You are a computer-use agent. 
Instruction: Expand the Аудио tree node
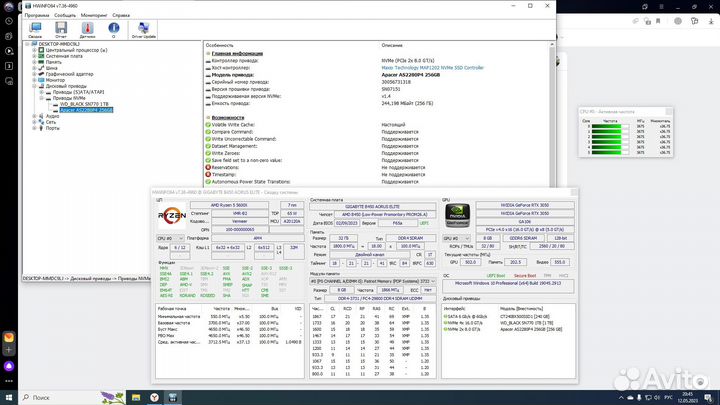click(34, 116)
